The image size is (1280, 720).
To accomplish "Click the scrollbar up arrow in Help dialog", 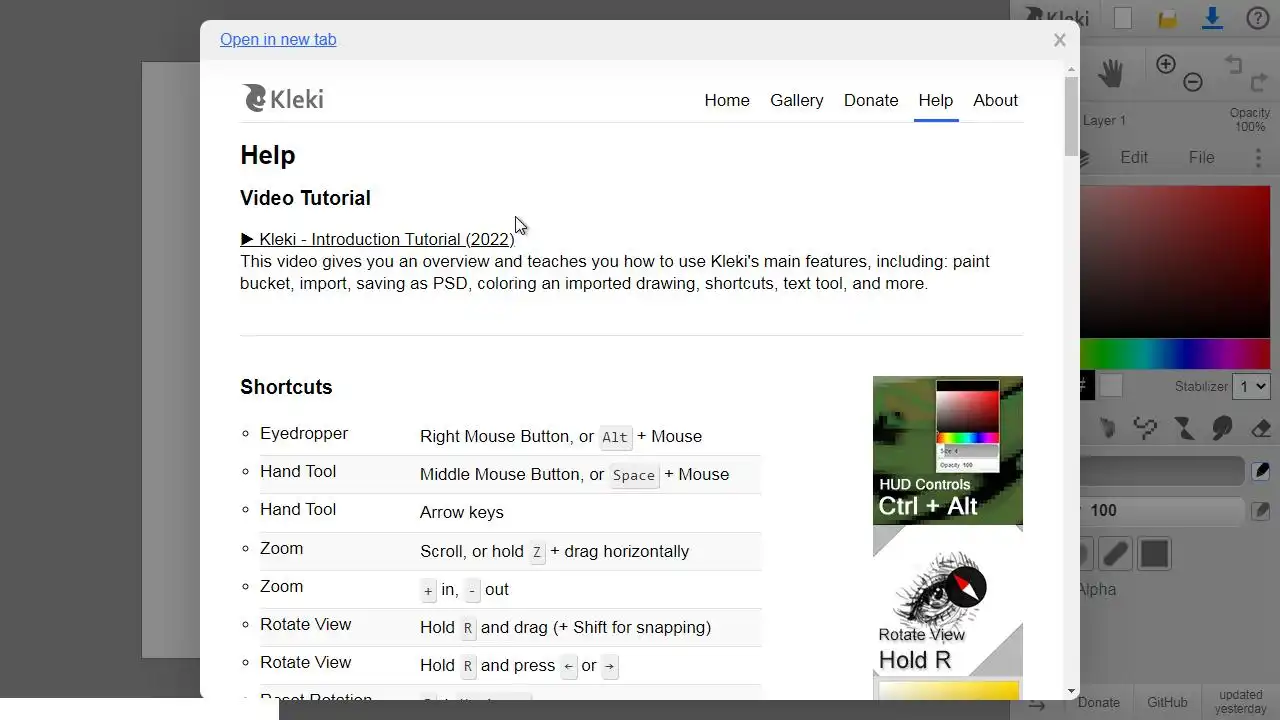I will 1071,69.
